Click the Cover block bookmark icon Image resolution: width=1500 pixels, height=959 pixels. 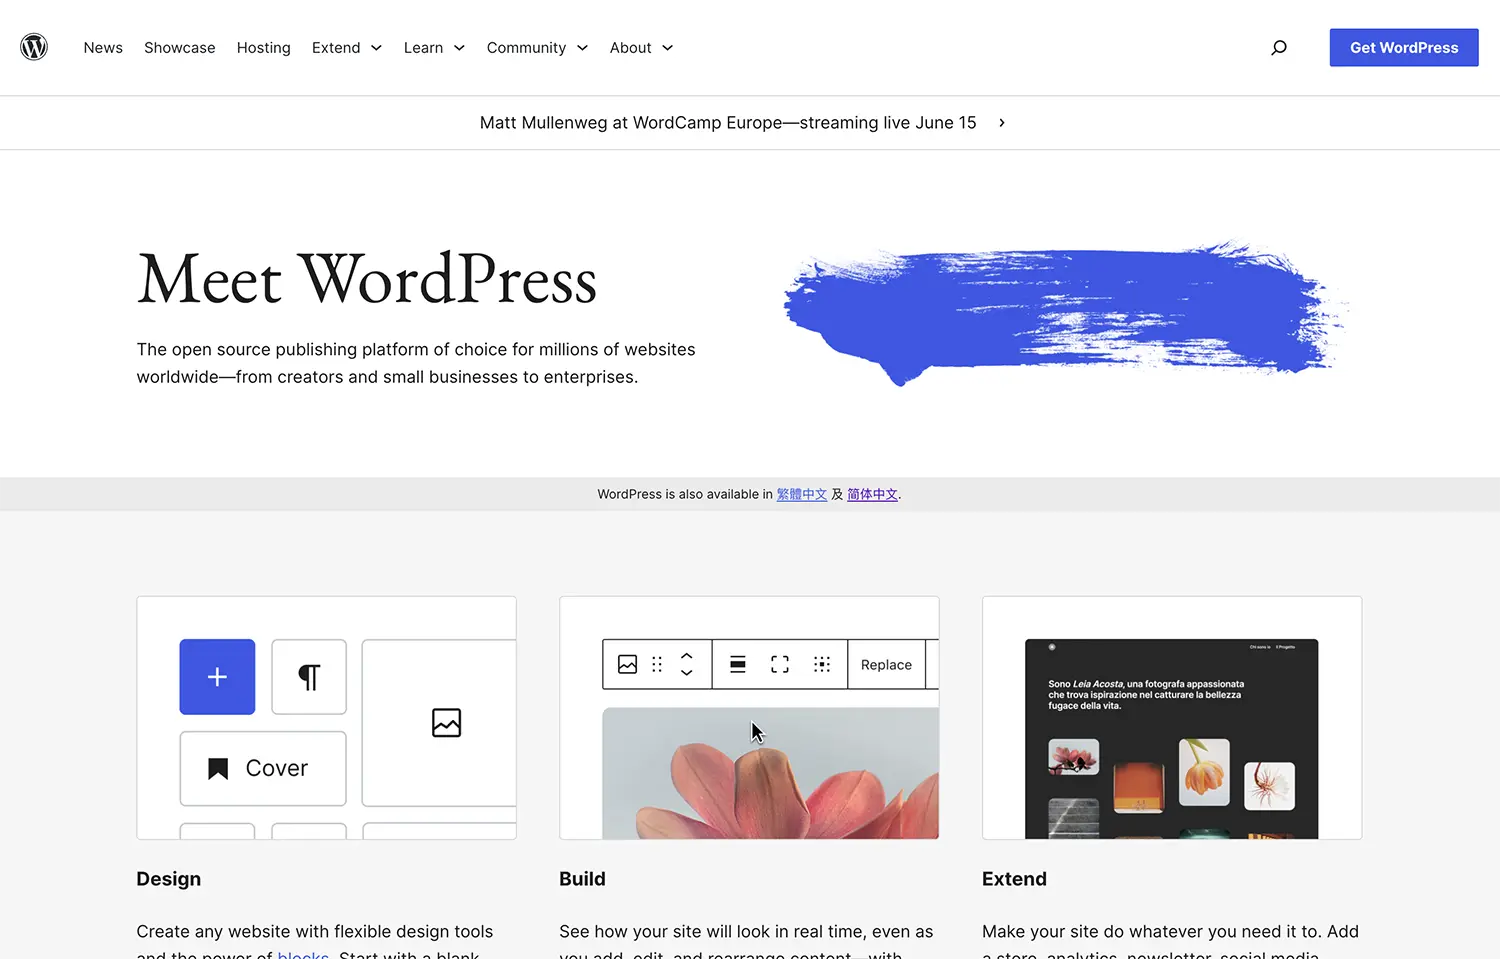click(218, 768)
